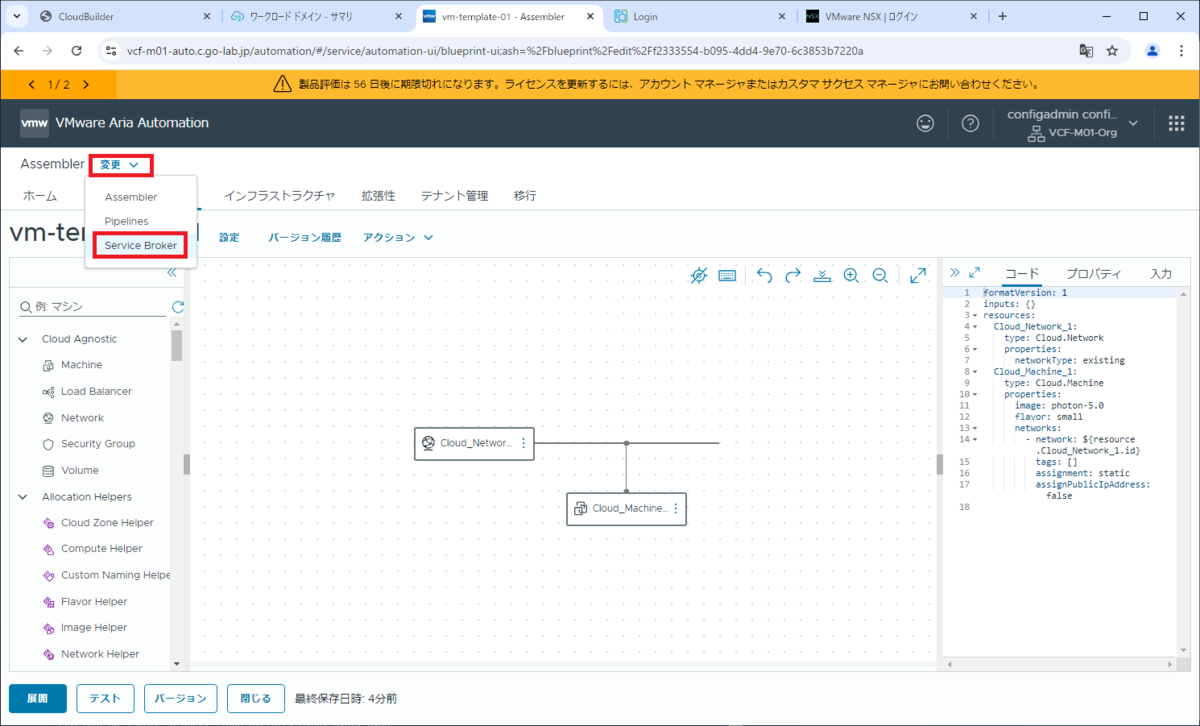Open the 拡張性 tab
1200x726 pixels.
tap(378, 196)
